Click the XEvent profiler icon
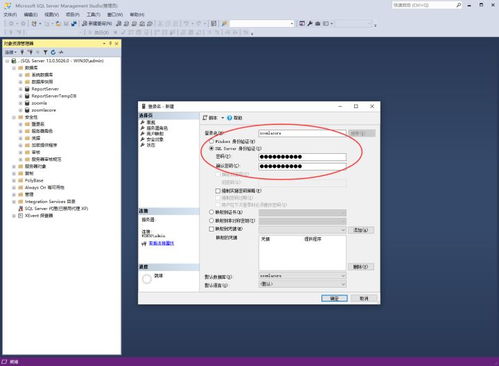This screenshot has width=499, height=366. [21, 216]
